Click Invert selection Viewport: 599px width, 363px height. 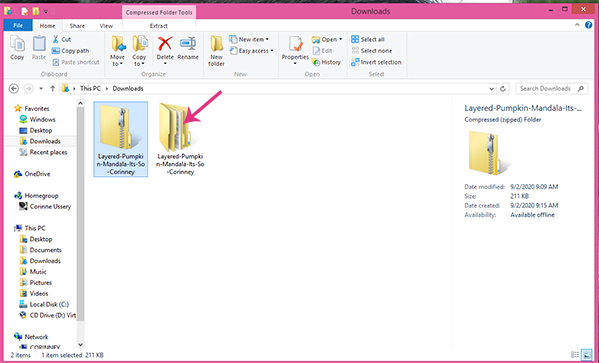[x=376, y=62]
